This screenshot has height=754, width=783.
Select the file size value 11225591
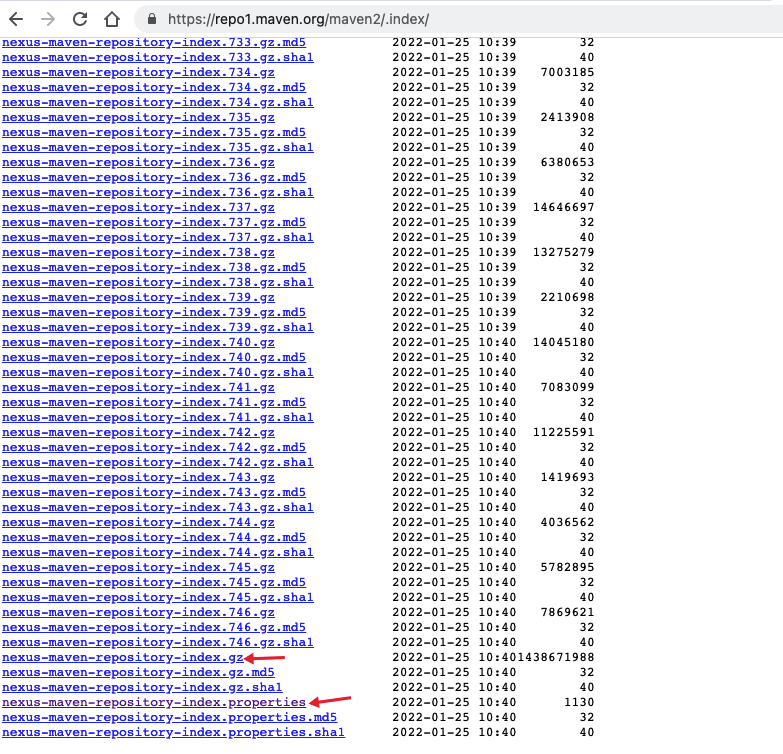563,432
